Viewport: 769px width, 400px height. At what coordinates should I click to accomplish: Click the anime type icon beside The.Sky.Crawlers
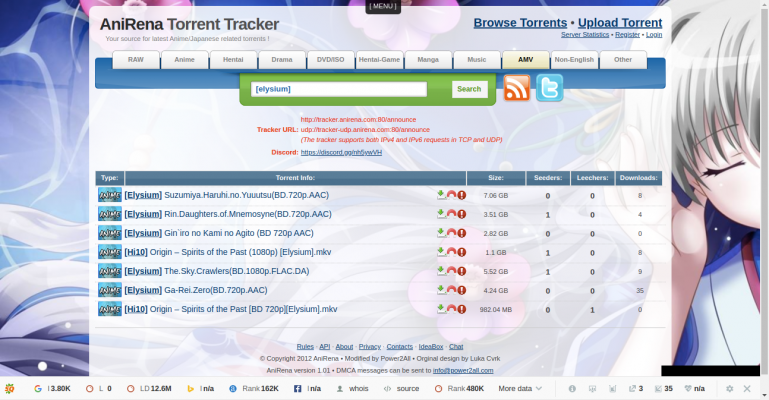point(109,271)
